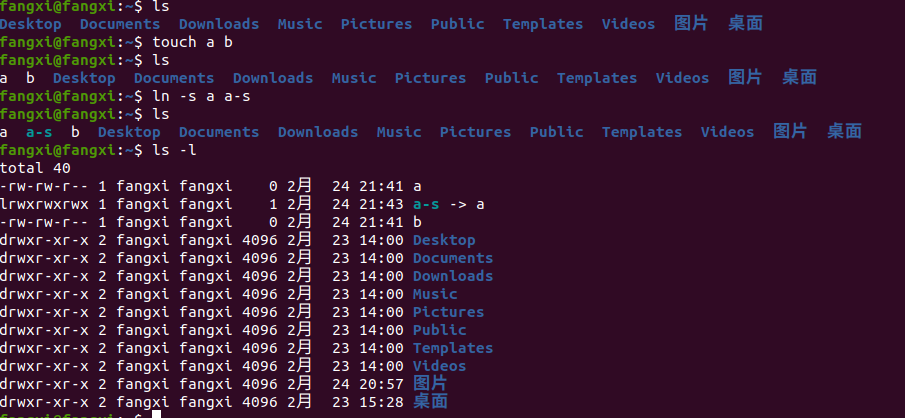905x418 pixels.
Task: Click the size 4096 on the Music row
Action: [x=260, y=294]
